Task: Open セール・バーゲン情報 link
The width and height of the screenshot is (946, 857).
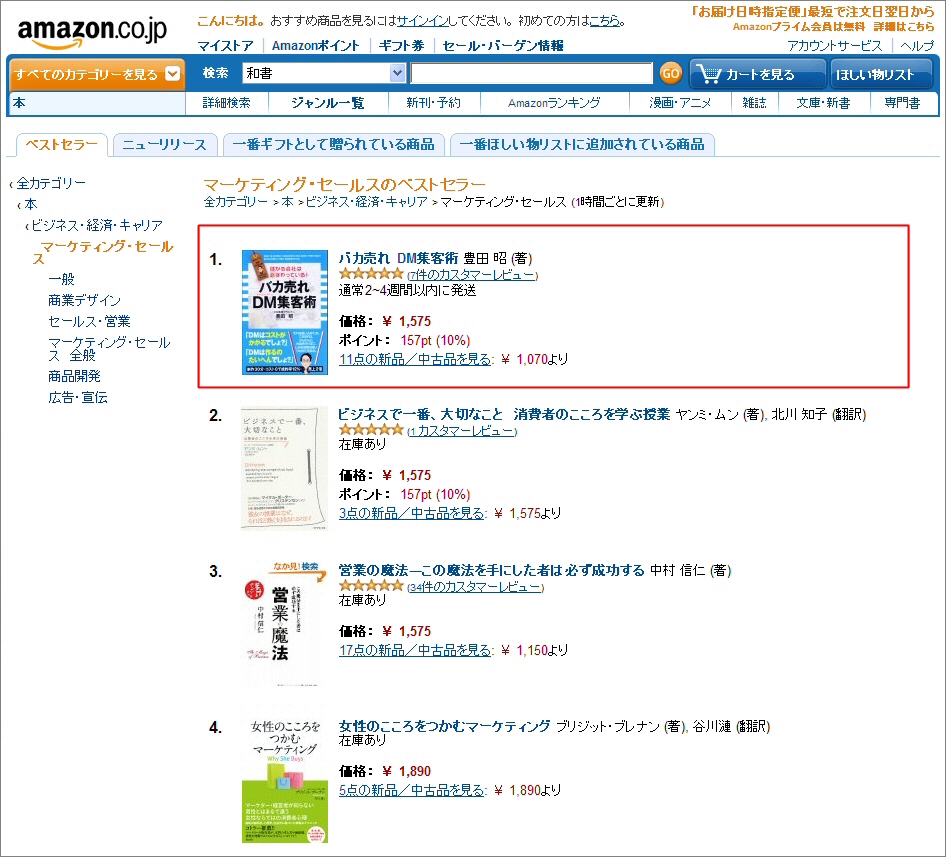Action: click(503, 45)
